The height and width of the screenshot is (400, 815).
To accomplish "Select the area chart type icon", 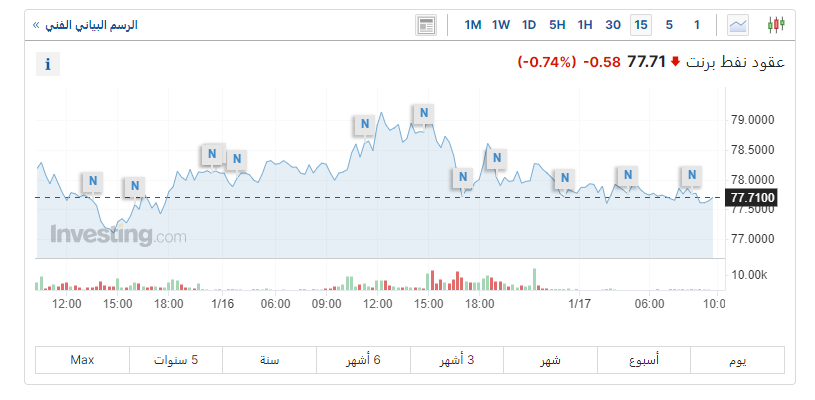I will (738, 25).
